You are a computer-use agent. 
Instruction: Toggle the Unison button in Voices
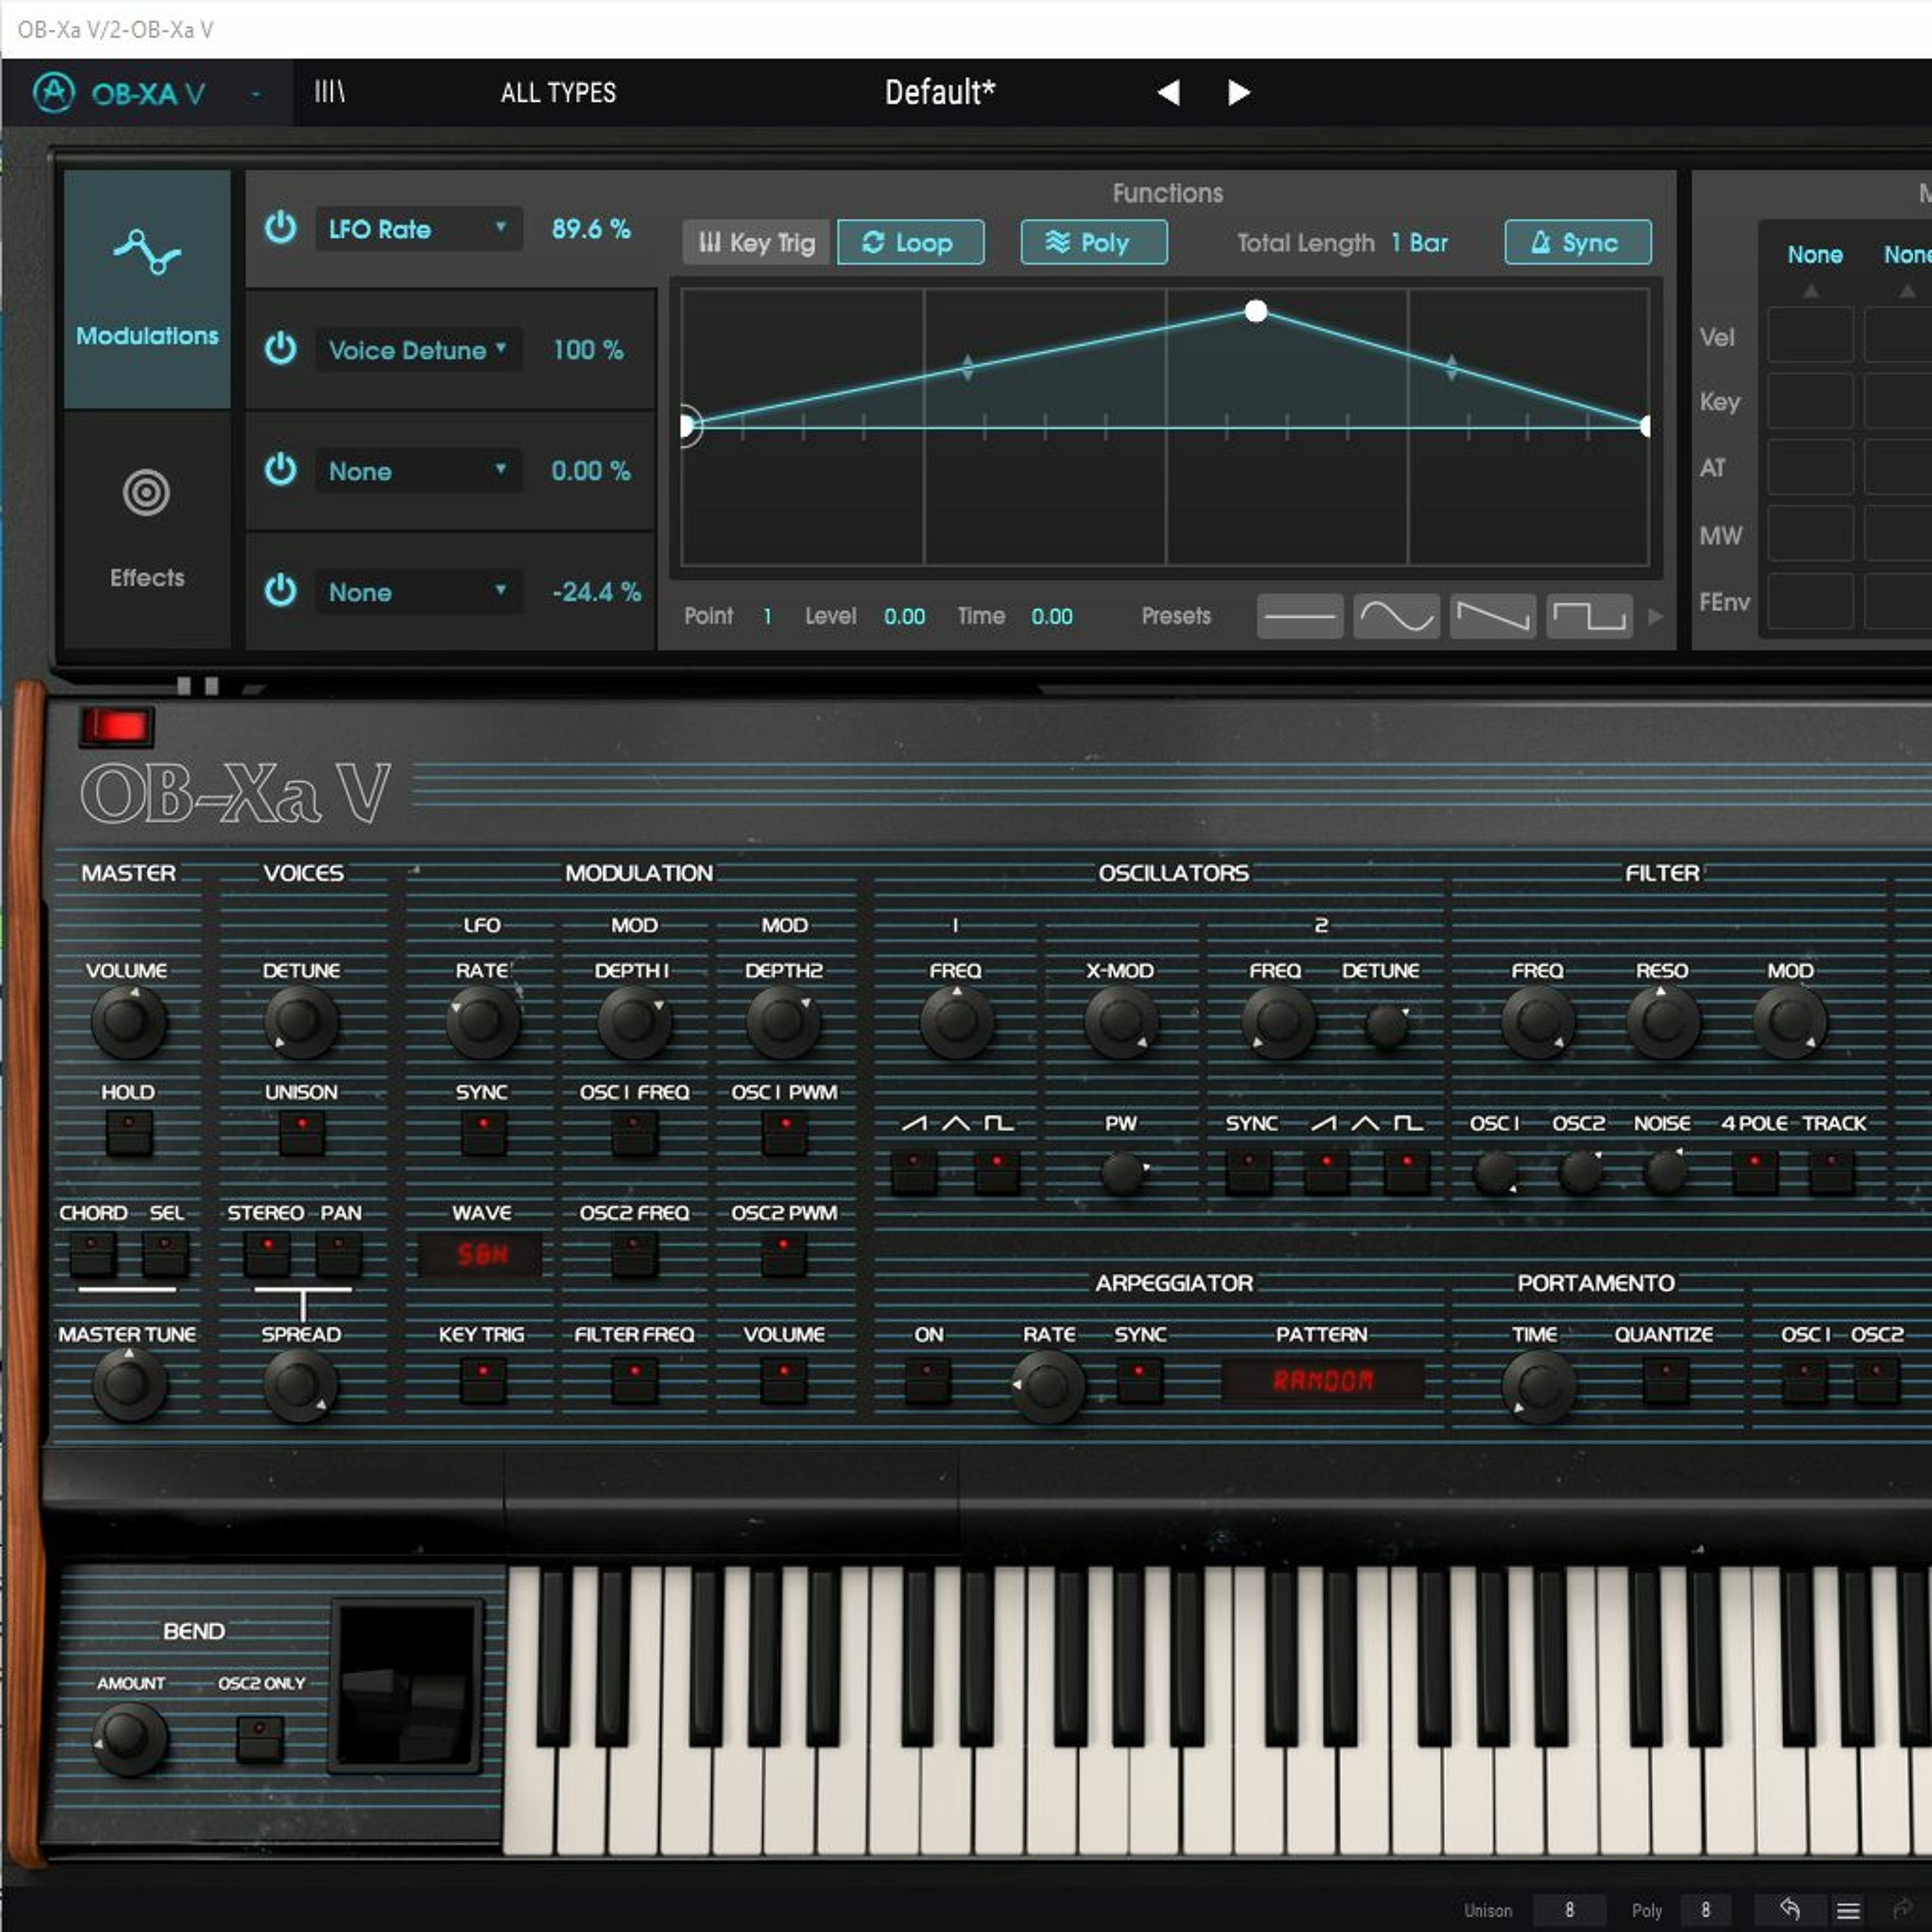(x=301, y=1133)
